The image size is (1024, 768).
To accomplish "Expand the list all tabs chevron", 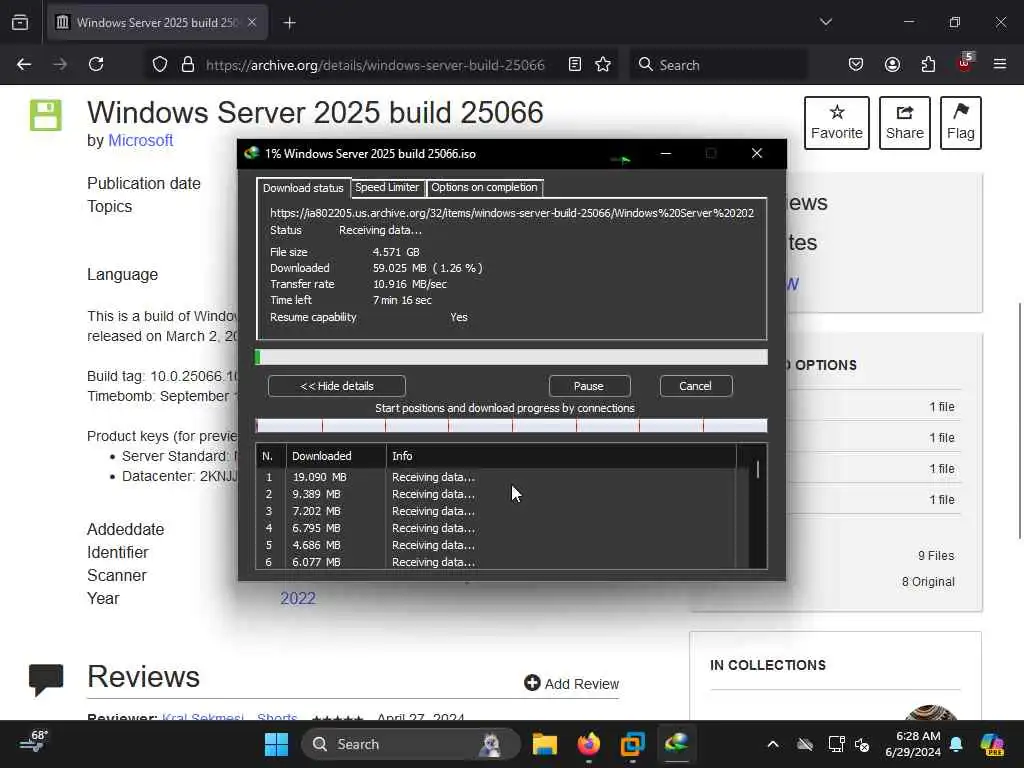I will 825,22.
